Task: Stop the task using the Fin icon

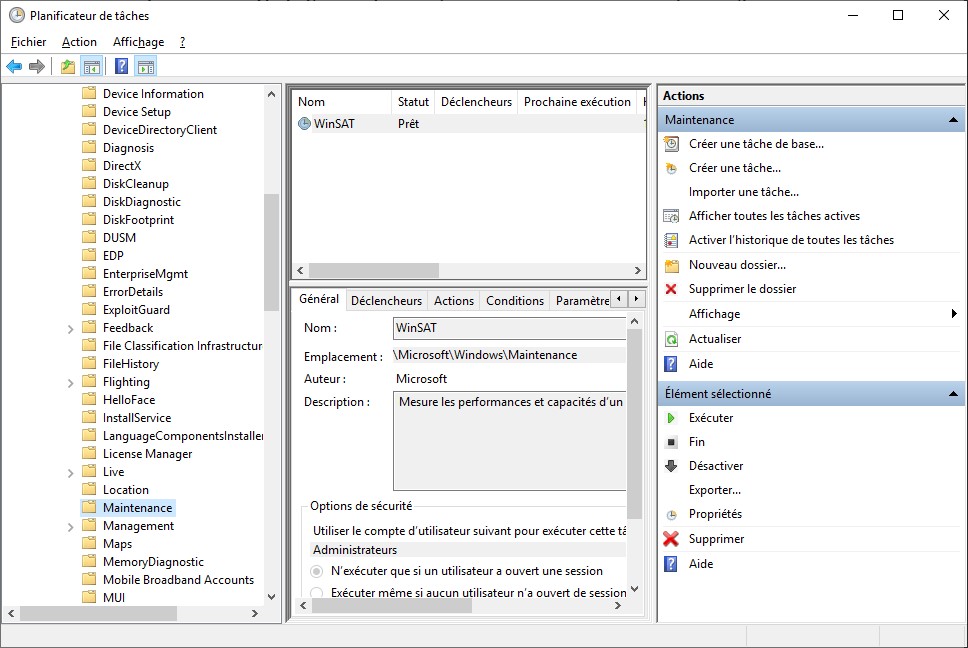Action: pyautogui.click(x=671, y=442)
